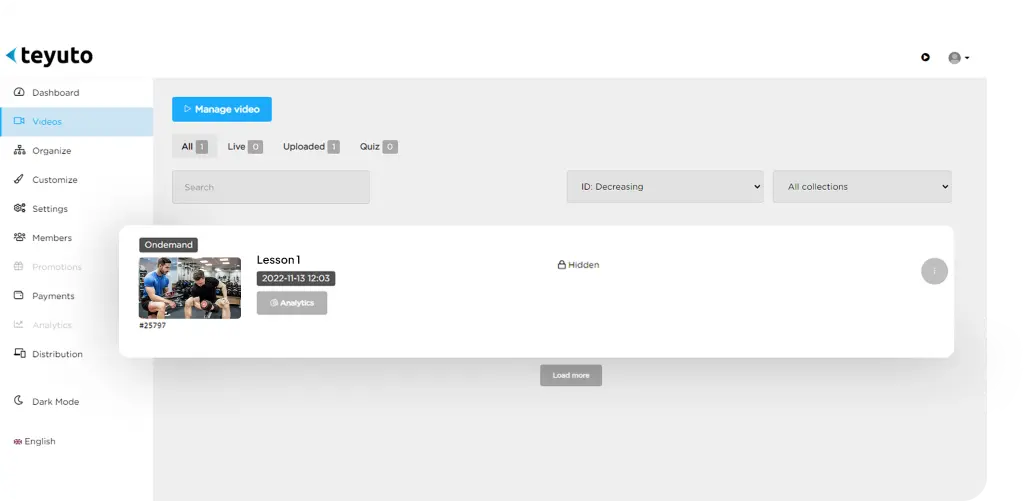Image resolution: width=1024 pixels, height=501 pixels.
Task: Open the Members people icon
Action: pyautogui.click(x=19, y=237)
